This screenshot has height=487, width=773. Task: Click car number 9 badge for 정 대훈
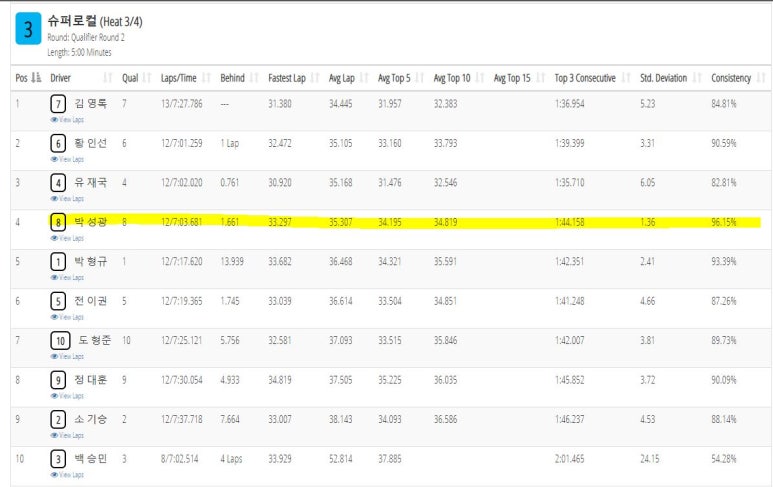tap(58, 380)
